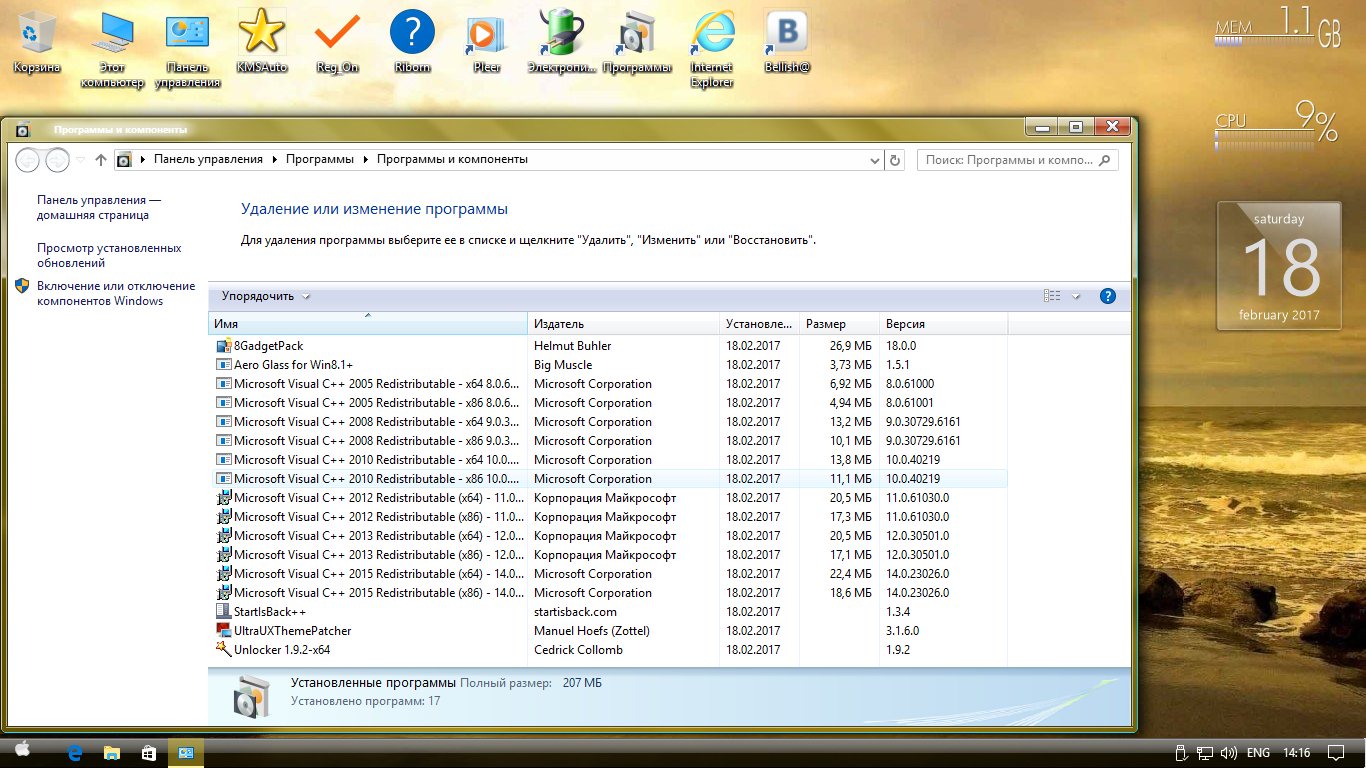The image size is (1366, 768).
Task: Sort by Размер column header
Action: [840, 324]
